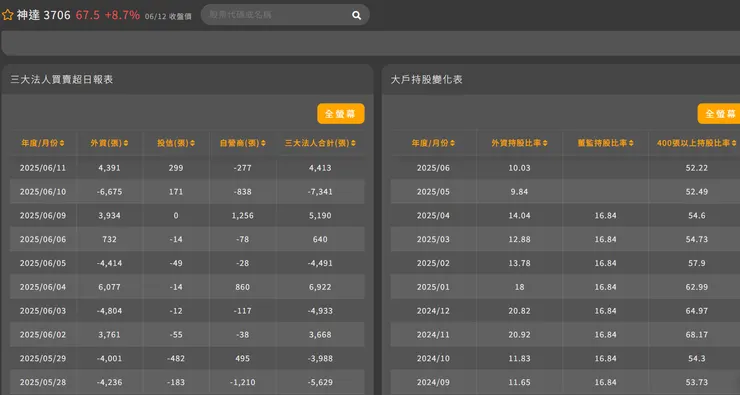Click the 400張以上 value 52.22
The height and width of the screenshot is (395, 740).
697,168
